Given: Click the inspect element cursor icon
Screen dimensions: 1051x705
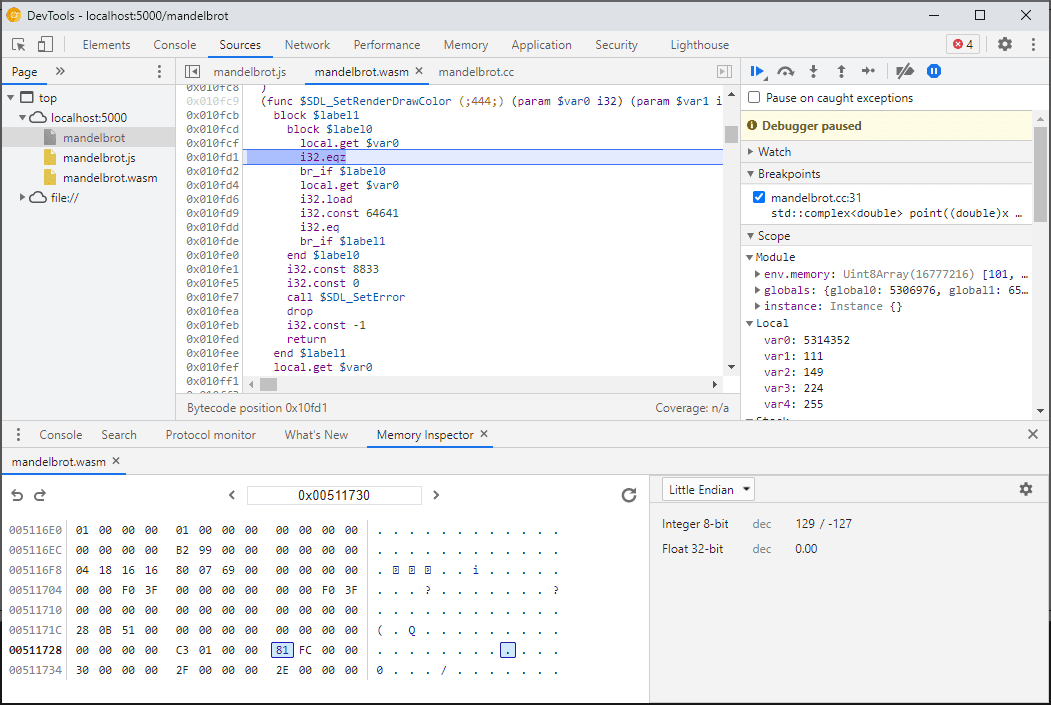Looking at the screenshot, I should tap(17, 45).
